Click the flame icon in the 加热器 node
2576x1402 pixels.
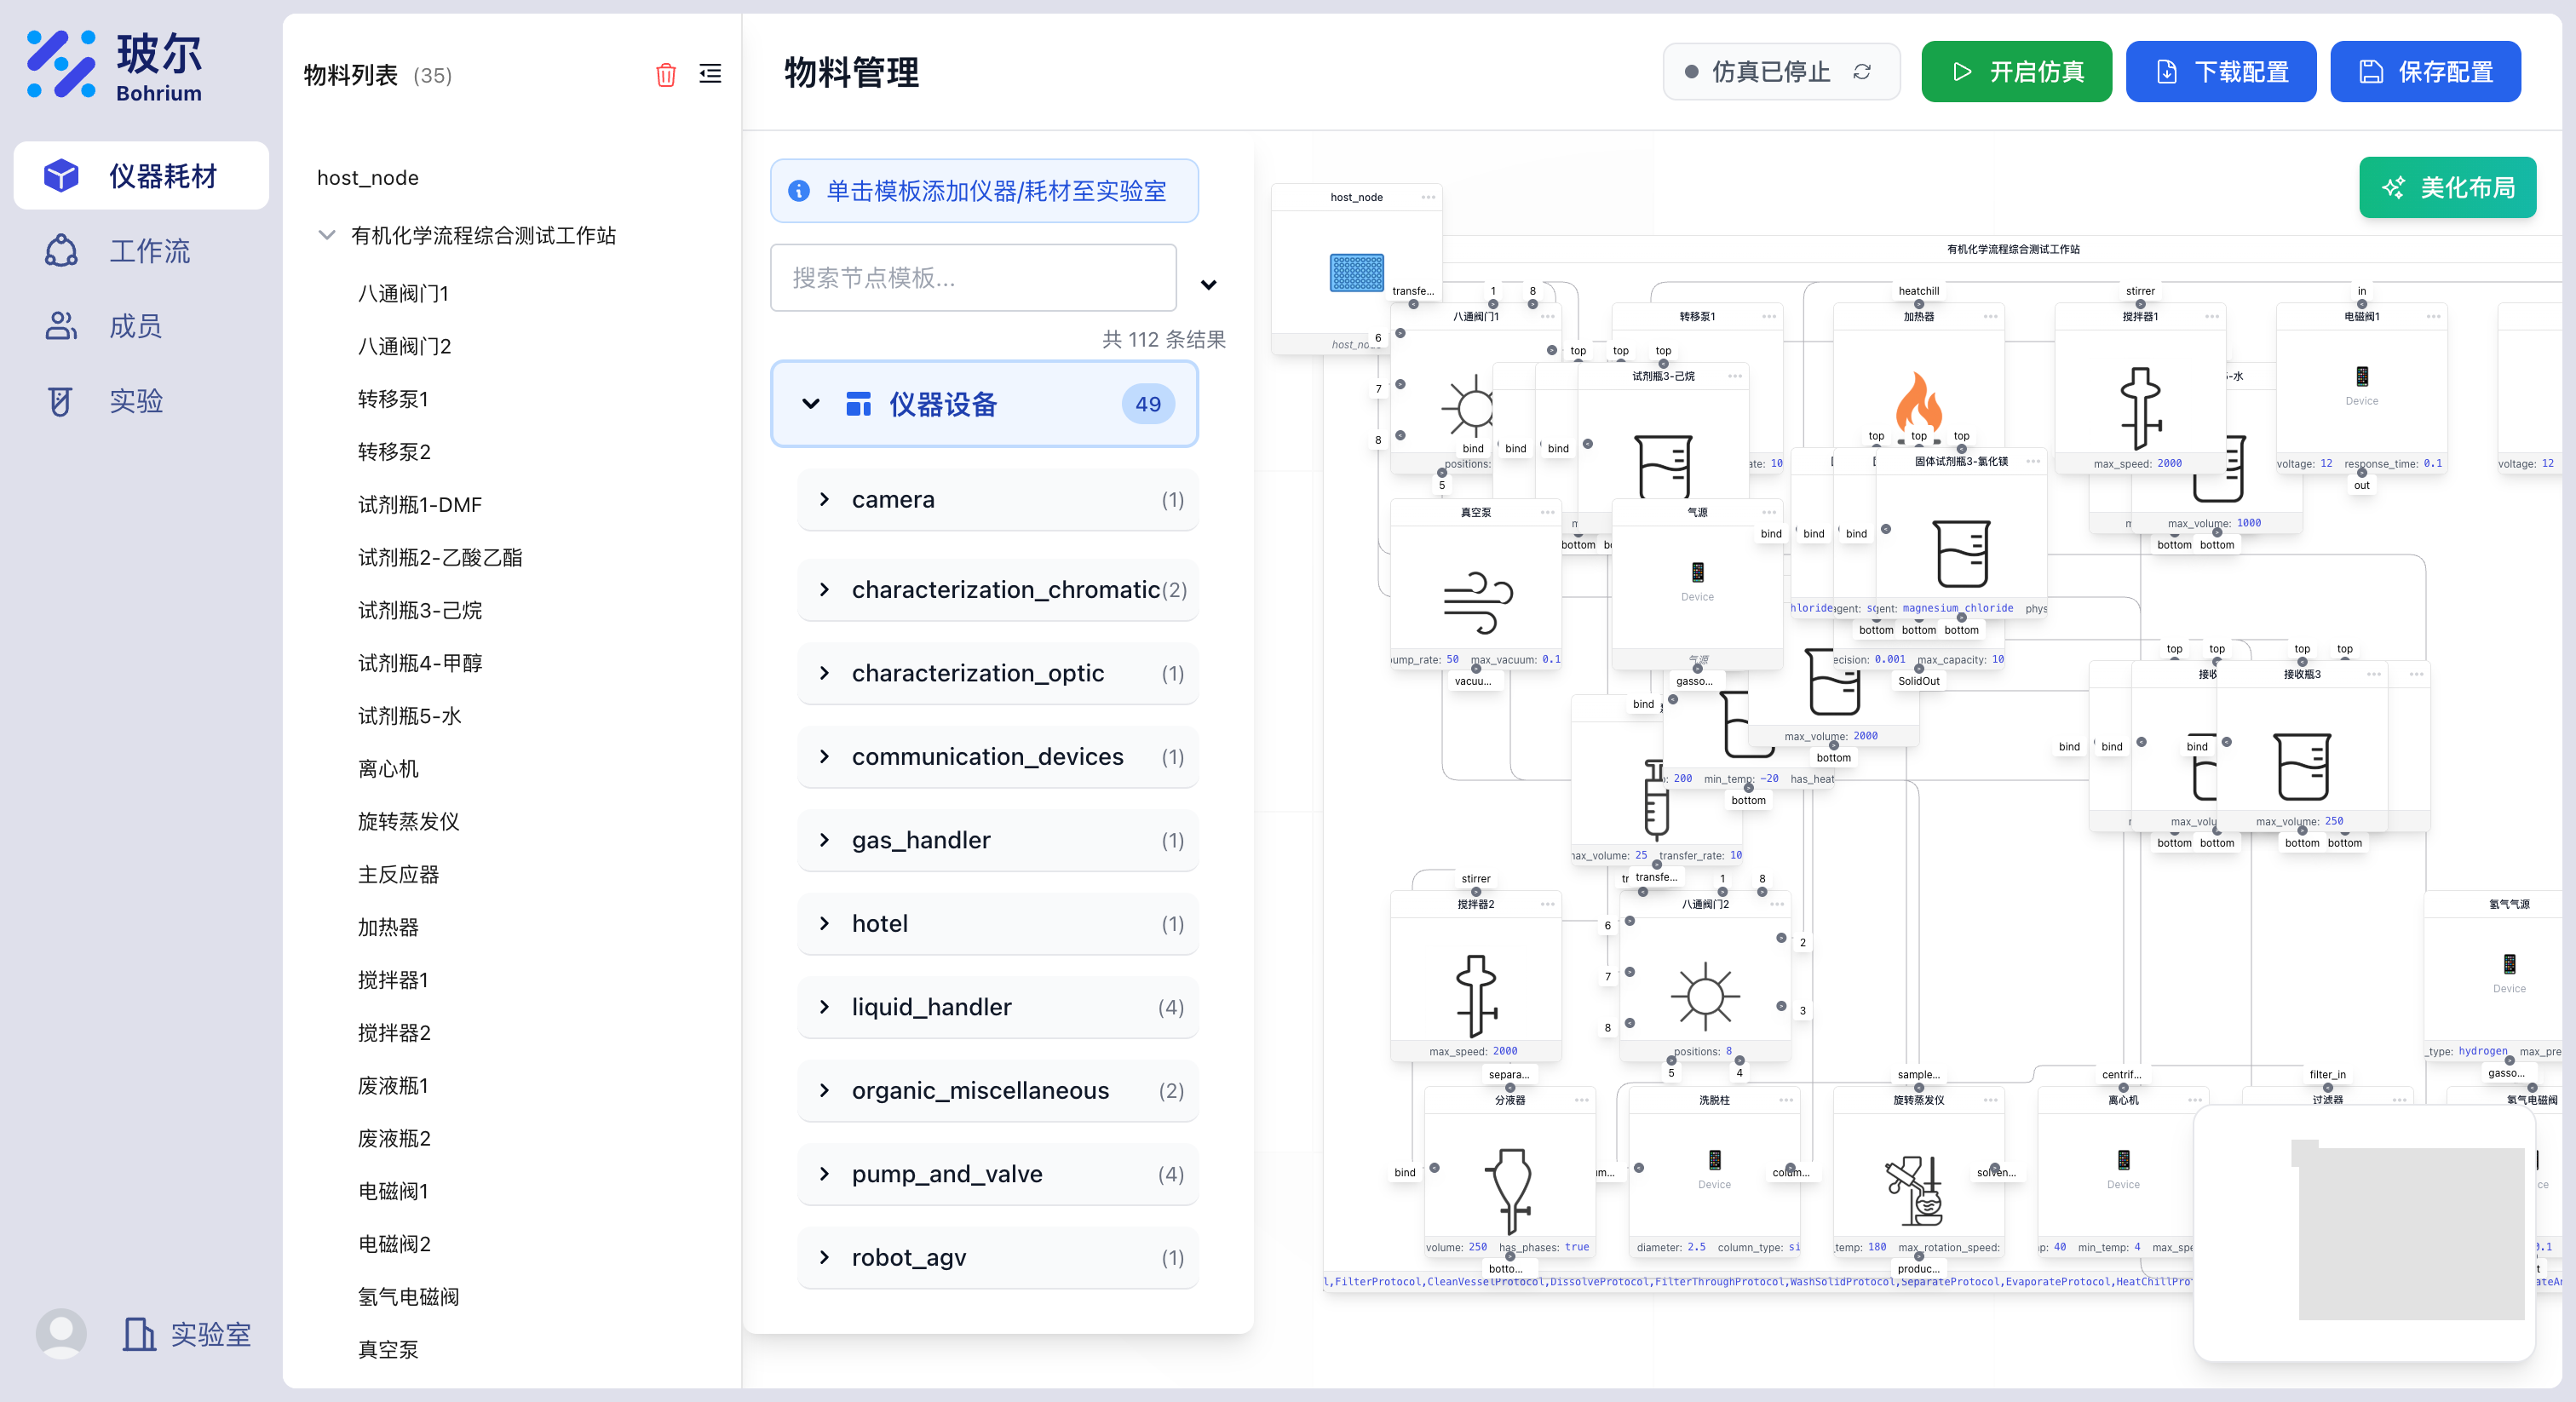[1917, 402]
